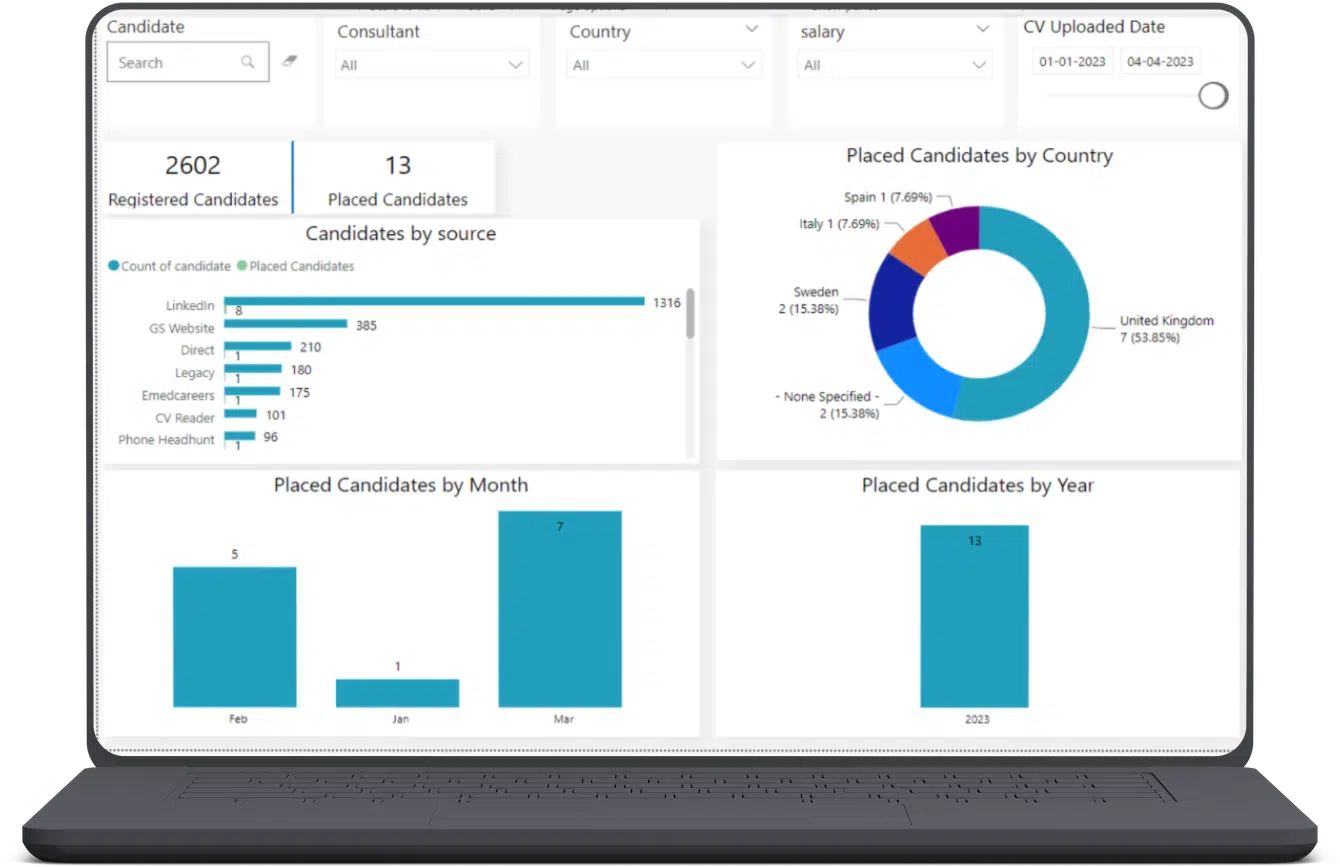Click the CV Uploaded Date slider handle
The height and width of the screenshot is (867, 1340).
click(x=1213, y=96)
